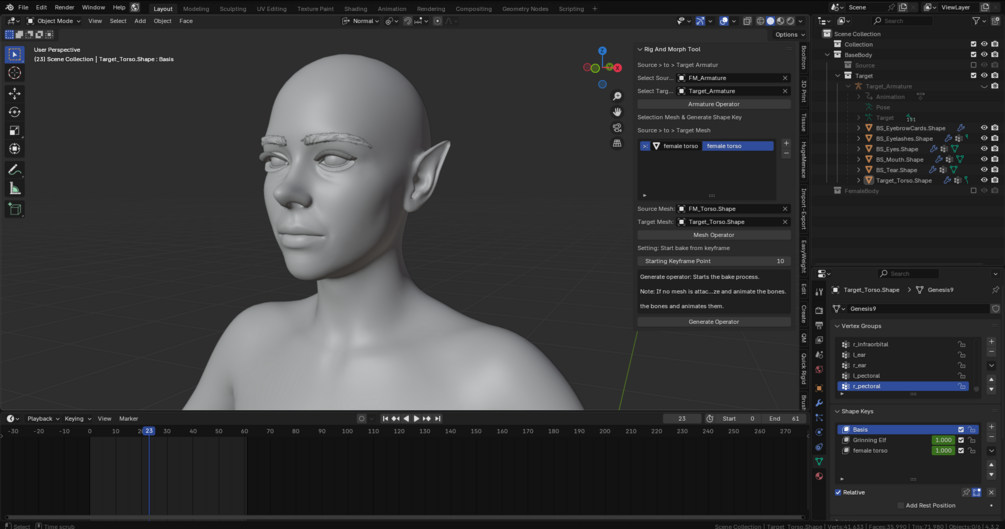Click the Generate Operator button
Viewport: 1005px width, 529px height.
click(713, 322)
